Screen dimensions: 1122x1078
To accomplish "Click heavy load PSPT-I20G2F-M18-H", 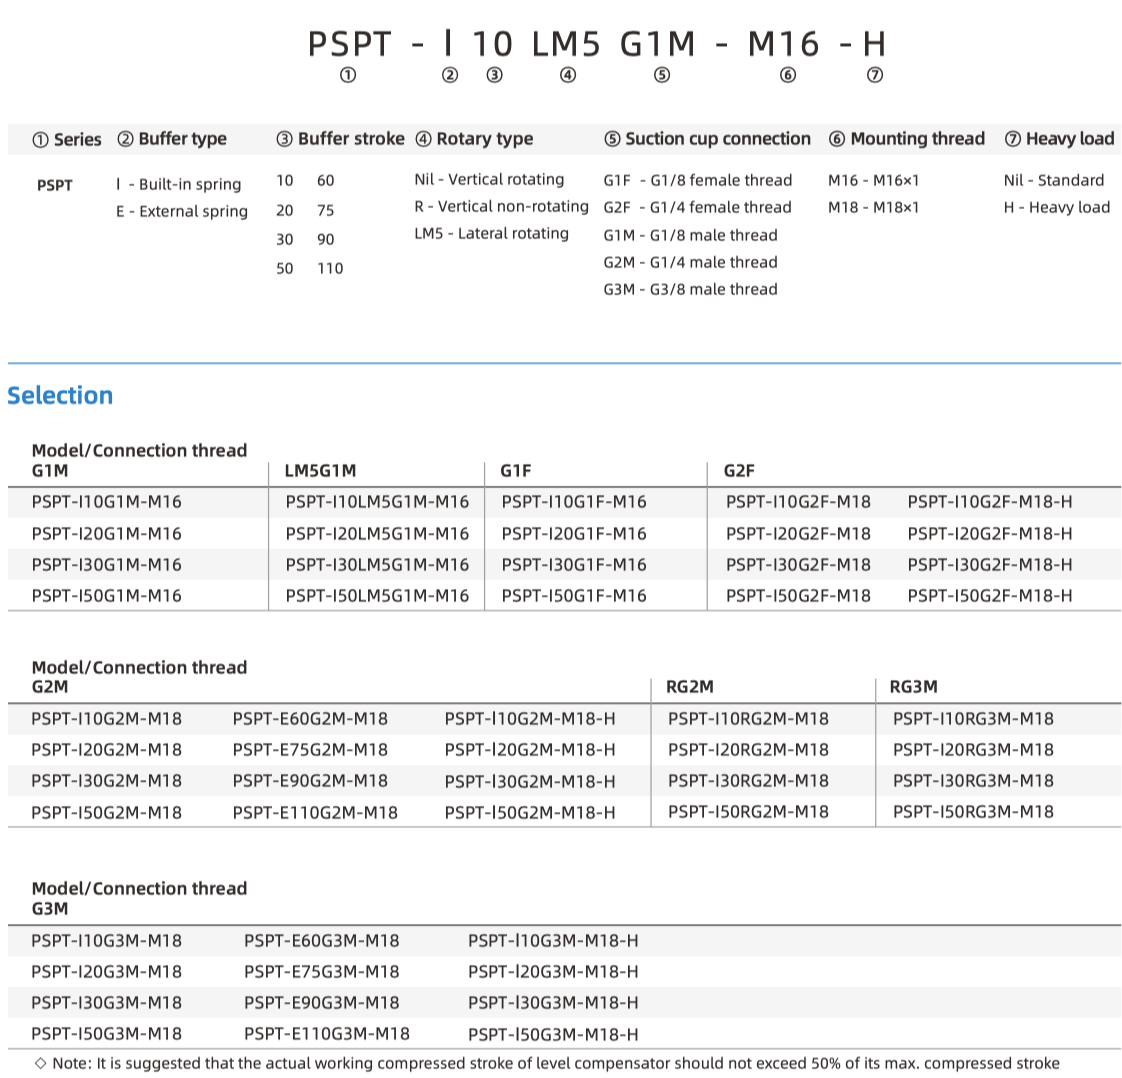I will coord(990,534).
